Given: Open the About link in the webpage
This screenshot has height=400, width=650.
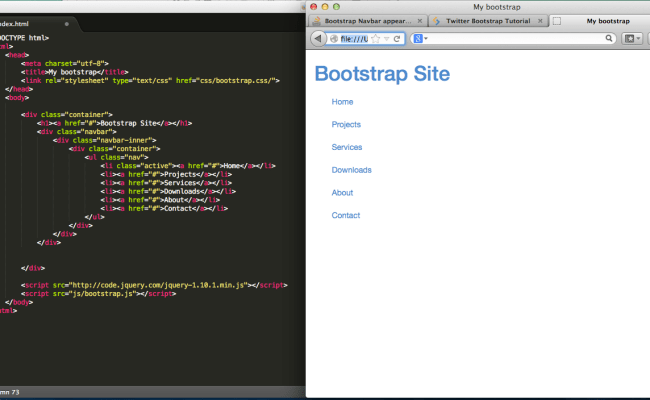Looking at the screenshot, I should tap(342, 193).
